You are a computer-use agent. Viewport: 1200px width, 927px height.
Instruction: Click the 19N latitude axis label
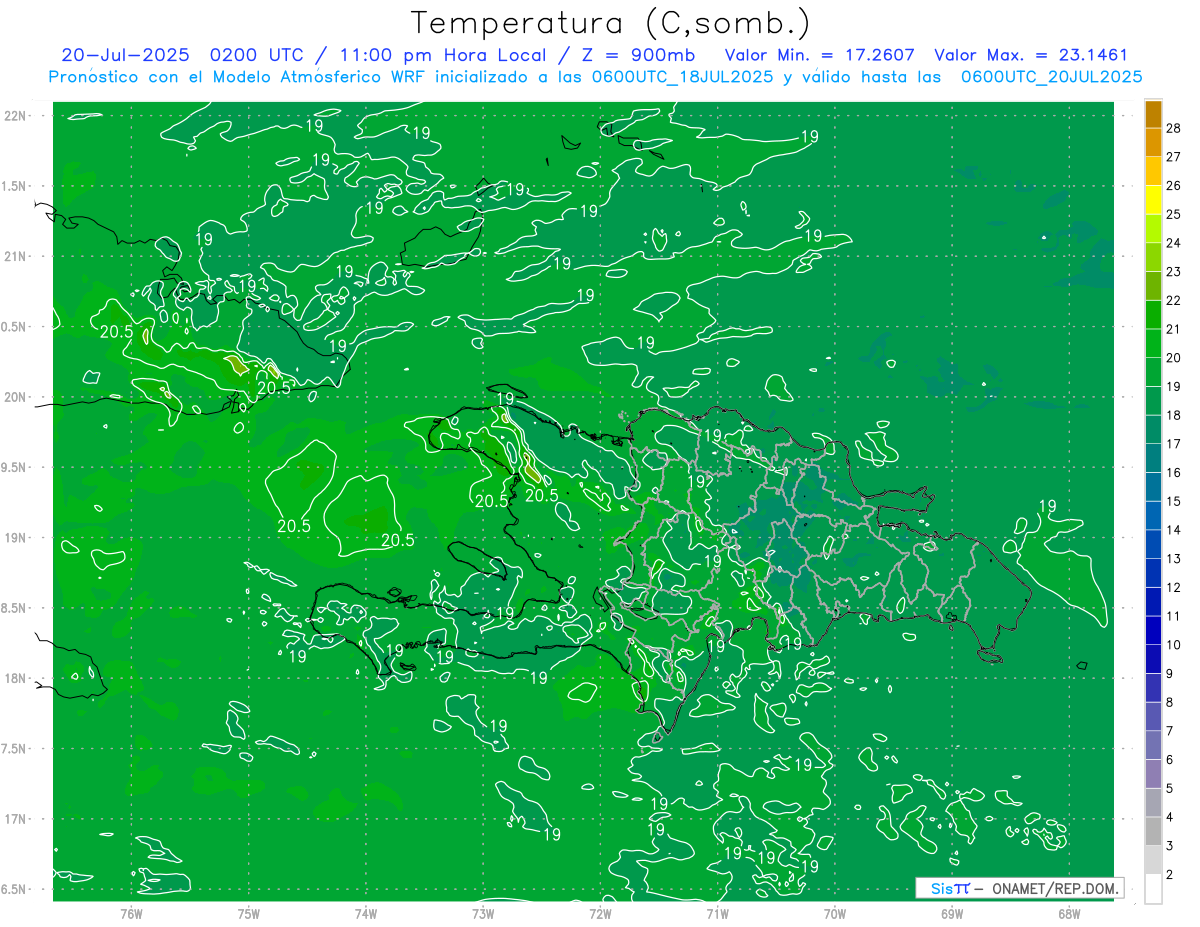(17, 538)
